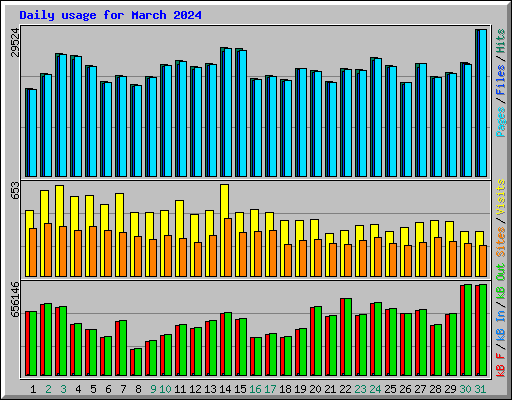Click day label 19 on the x-axis
The width and height of the screenshot is (512, 400).
pyautogui.click(x=300, y=389)
